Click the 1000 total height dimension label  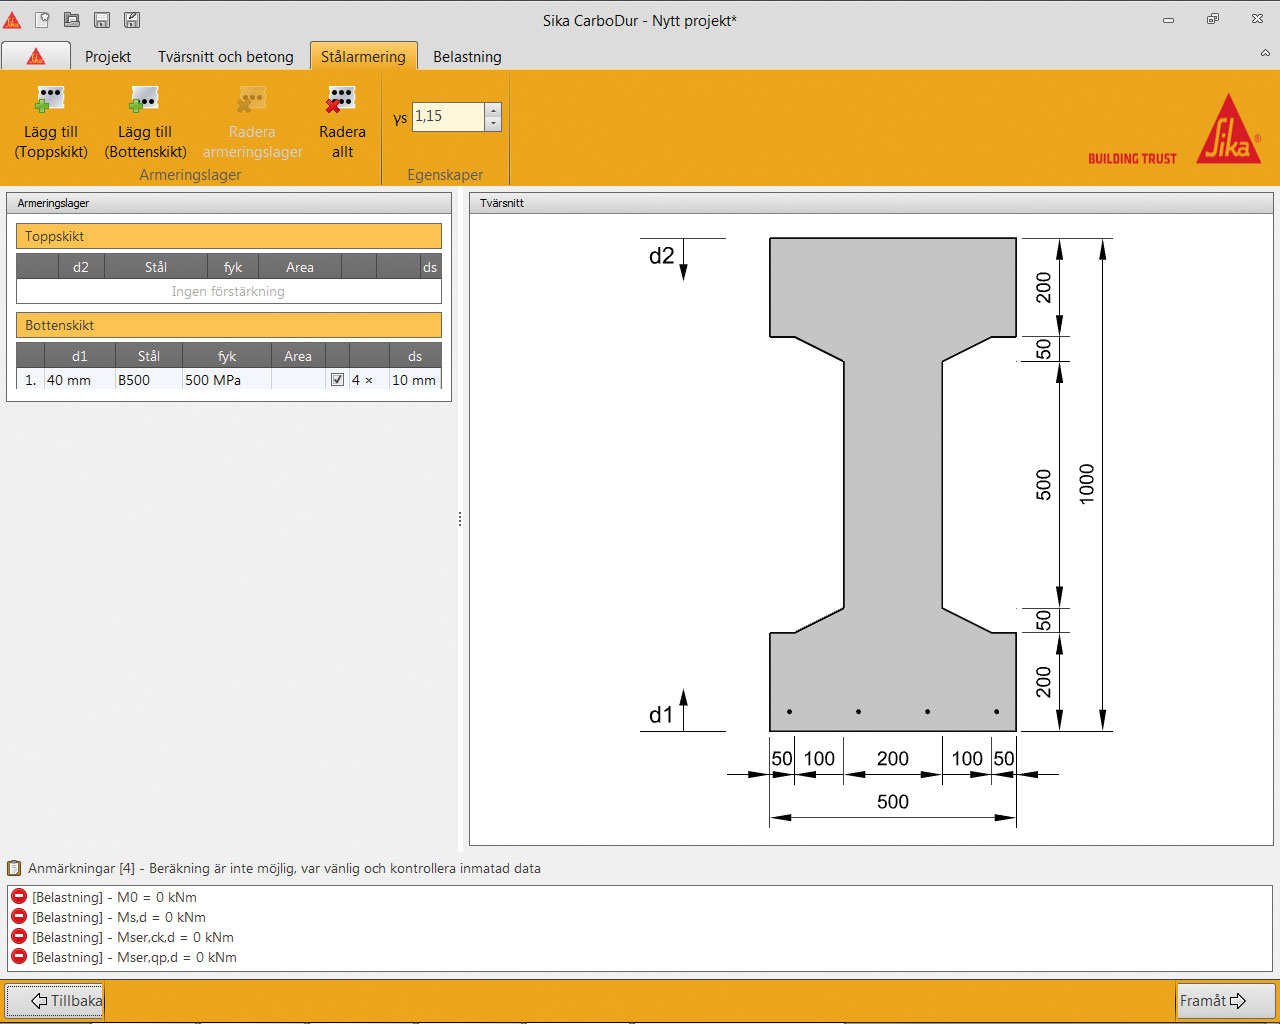pyautogui.click(x=1087, y=484)
